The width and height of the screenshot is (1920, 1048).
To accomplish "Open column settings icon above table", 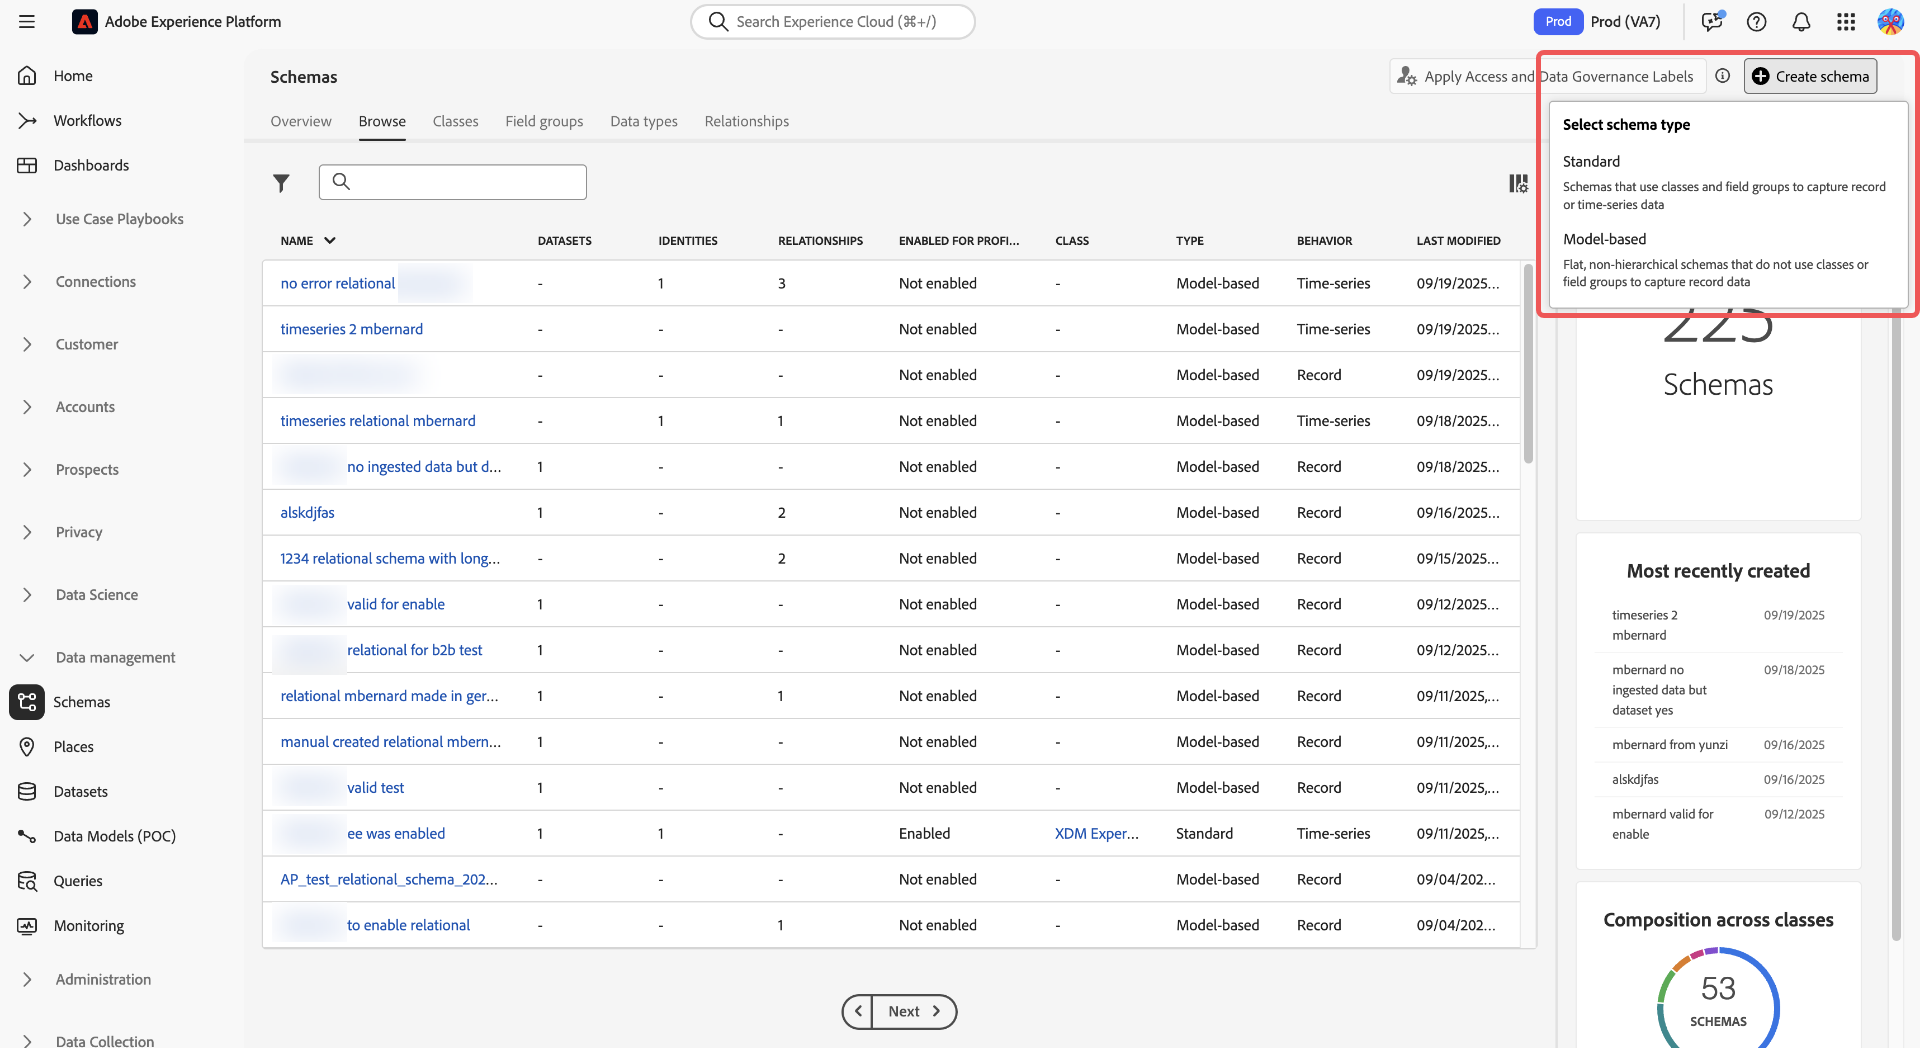I will click(x=1518, y=183).
